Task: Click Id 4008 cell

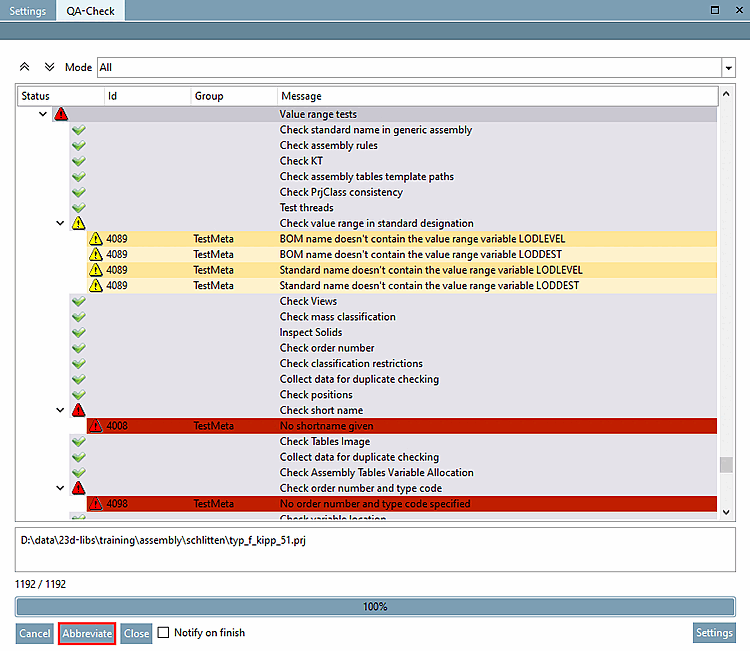Action: tap(117, 426)
